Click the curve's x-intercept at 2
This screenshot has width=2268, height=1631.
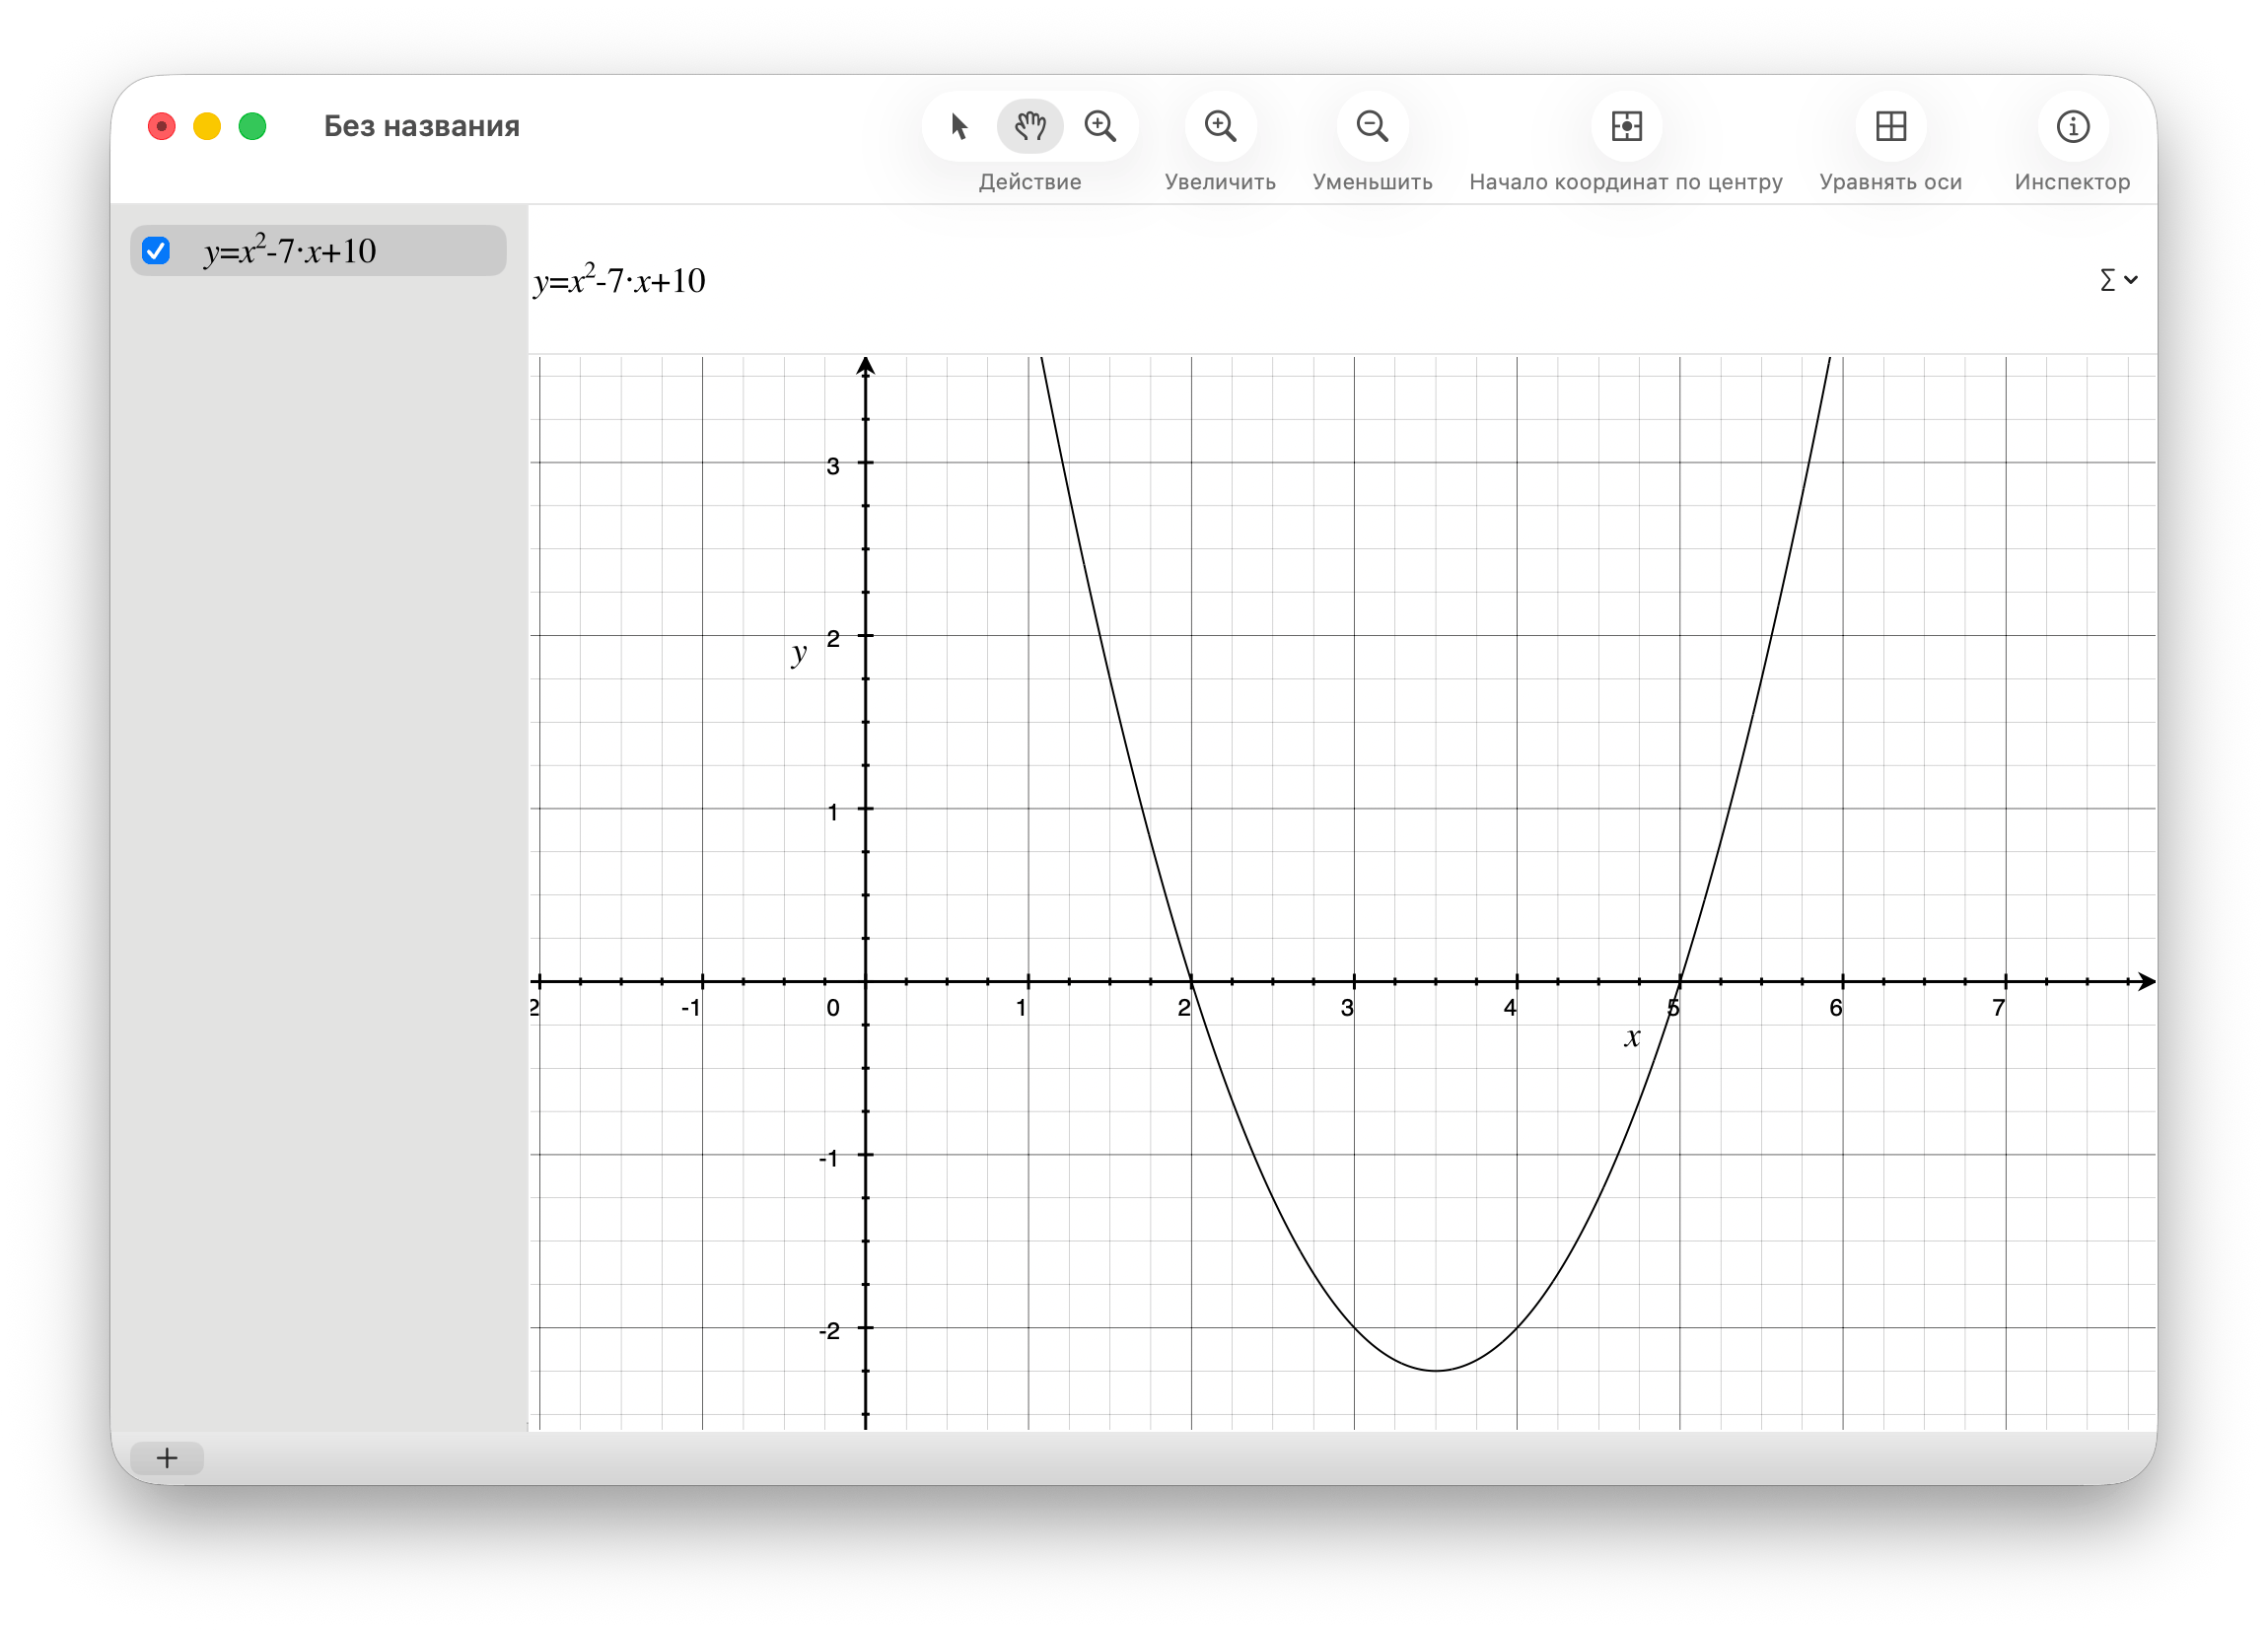[1191, 981]
